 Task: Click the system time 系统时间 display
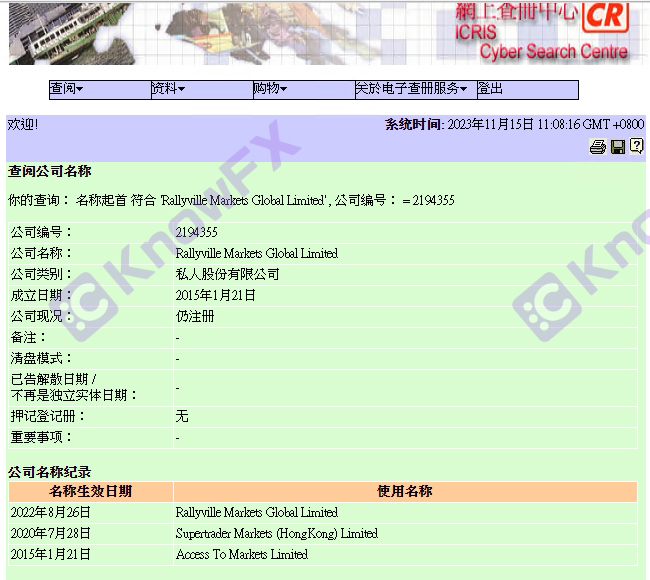tap(514, 124)
